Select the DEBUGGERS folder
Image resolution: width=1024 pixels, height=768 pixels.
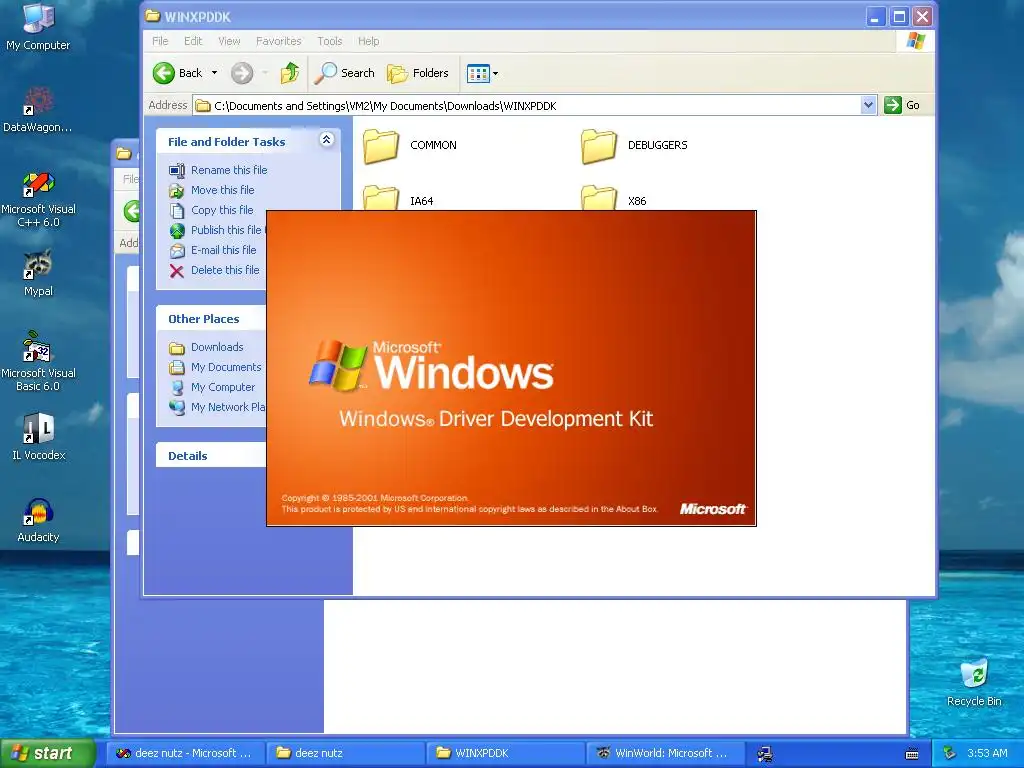pos(635,145)
